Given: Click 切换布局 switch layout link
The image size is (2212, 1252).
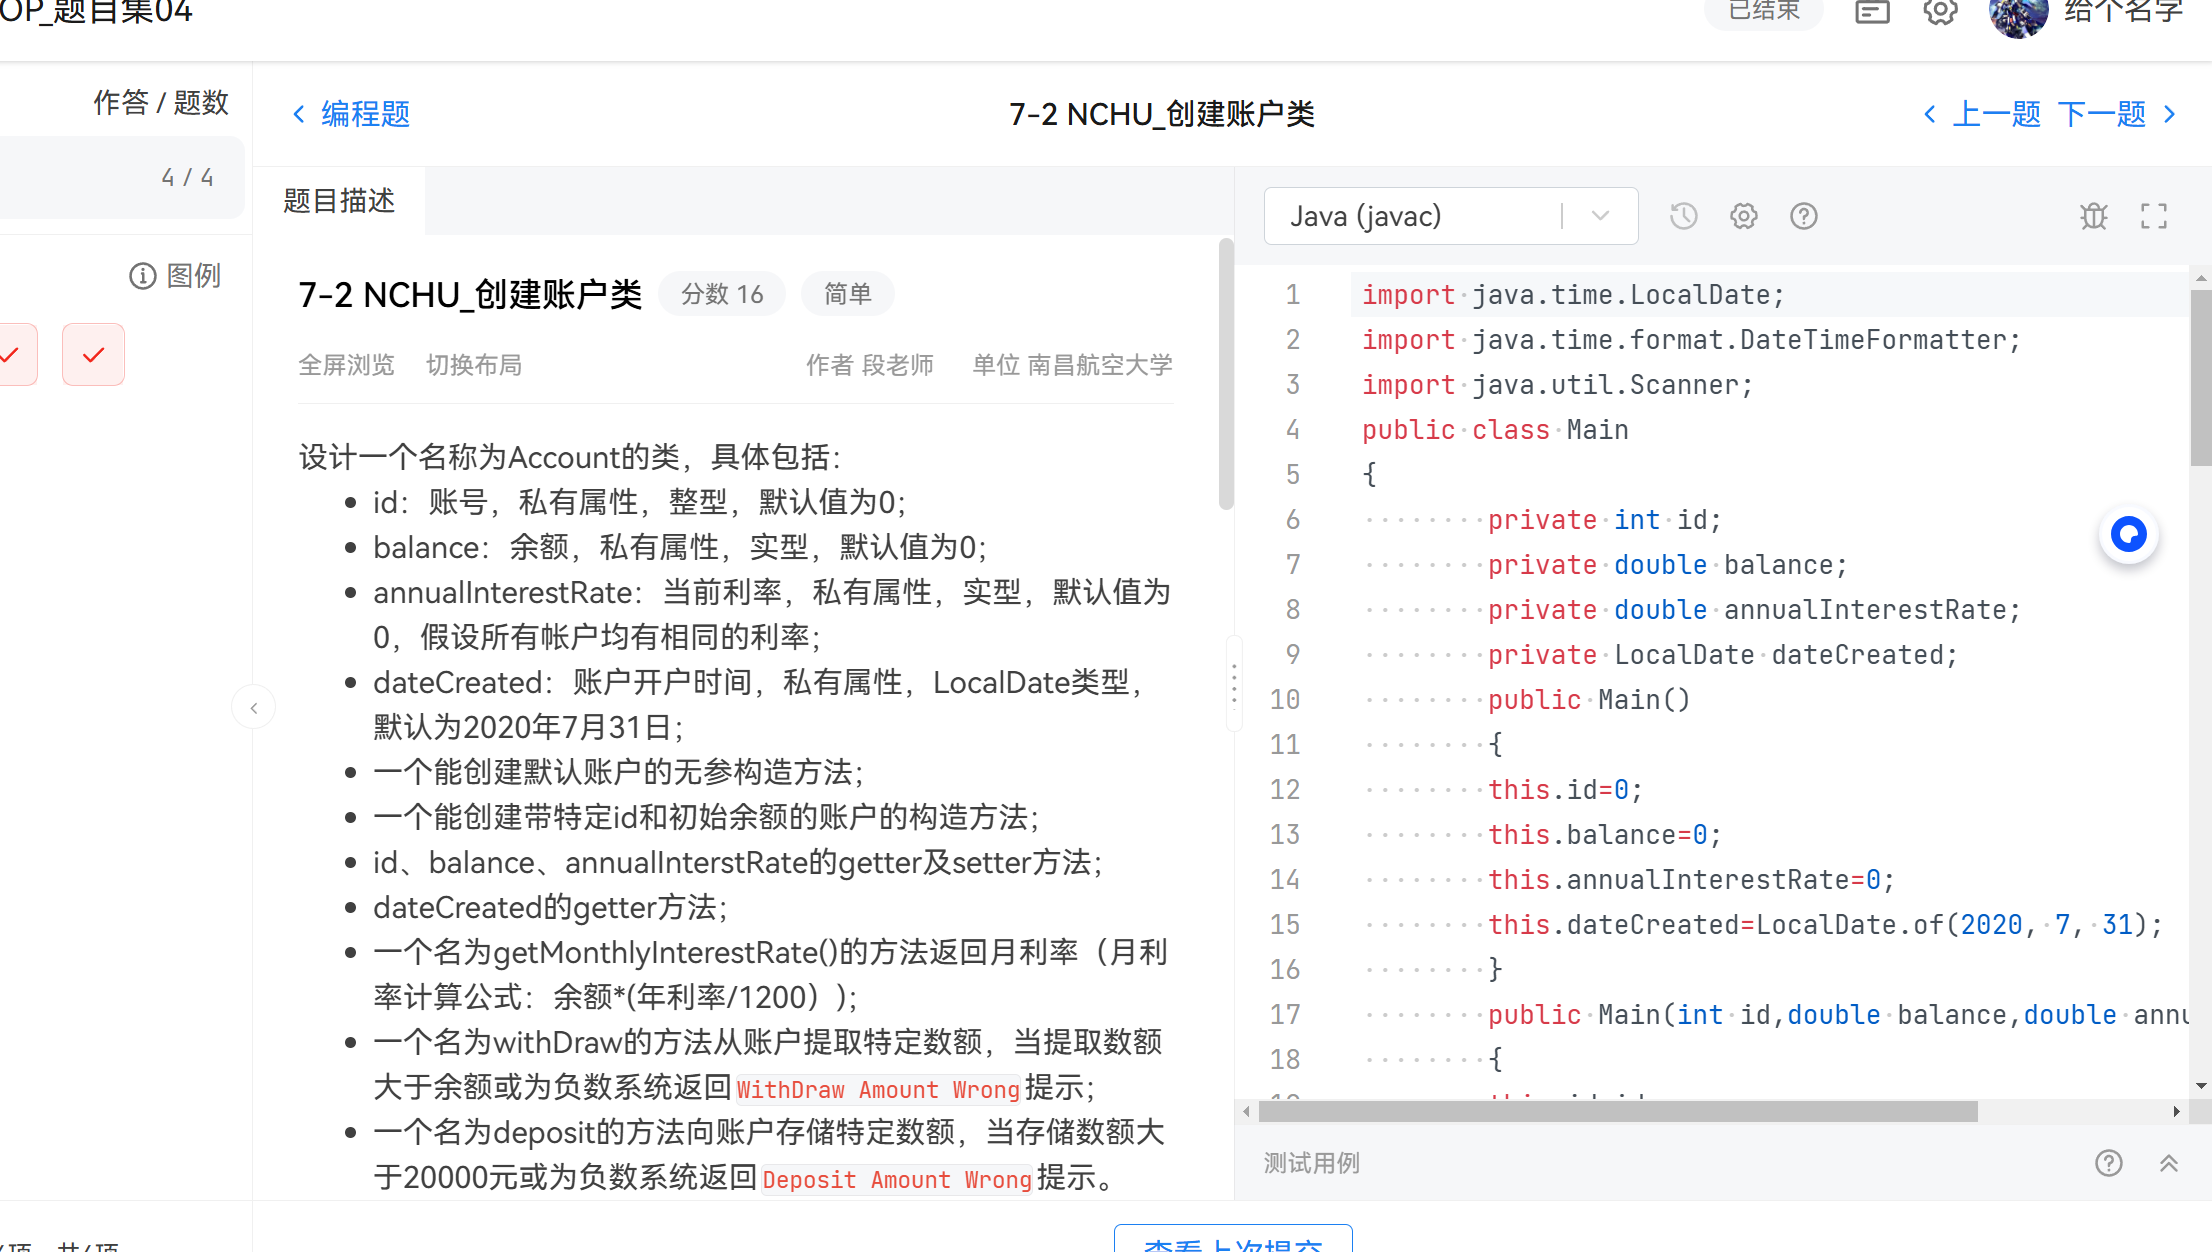Looking at the screenshot, I should (474, 365).
